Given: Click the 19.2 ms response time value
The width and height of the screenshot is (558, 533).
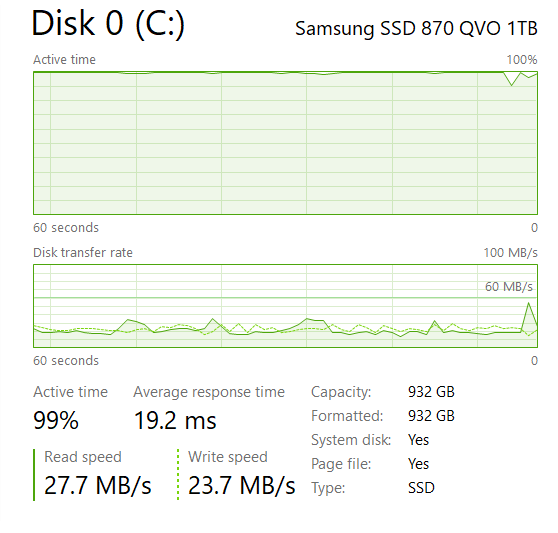Looking at the screenshot, I should 175,420.
